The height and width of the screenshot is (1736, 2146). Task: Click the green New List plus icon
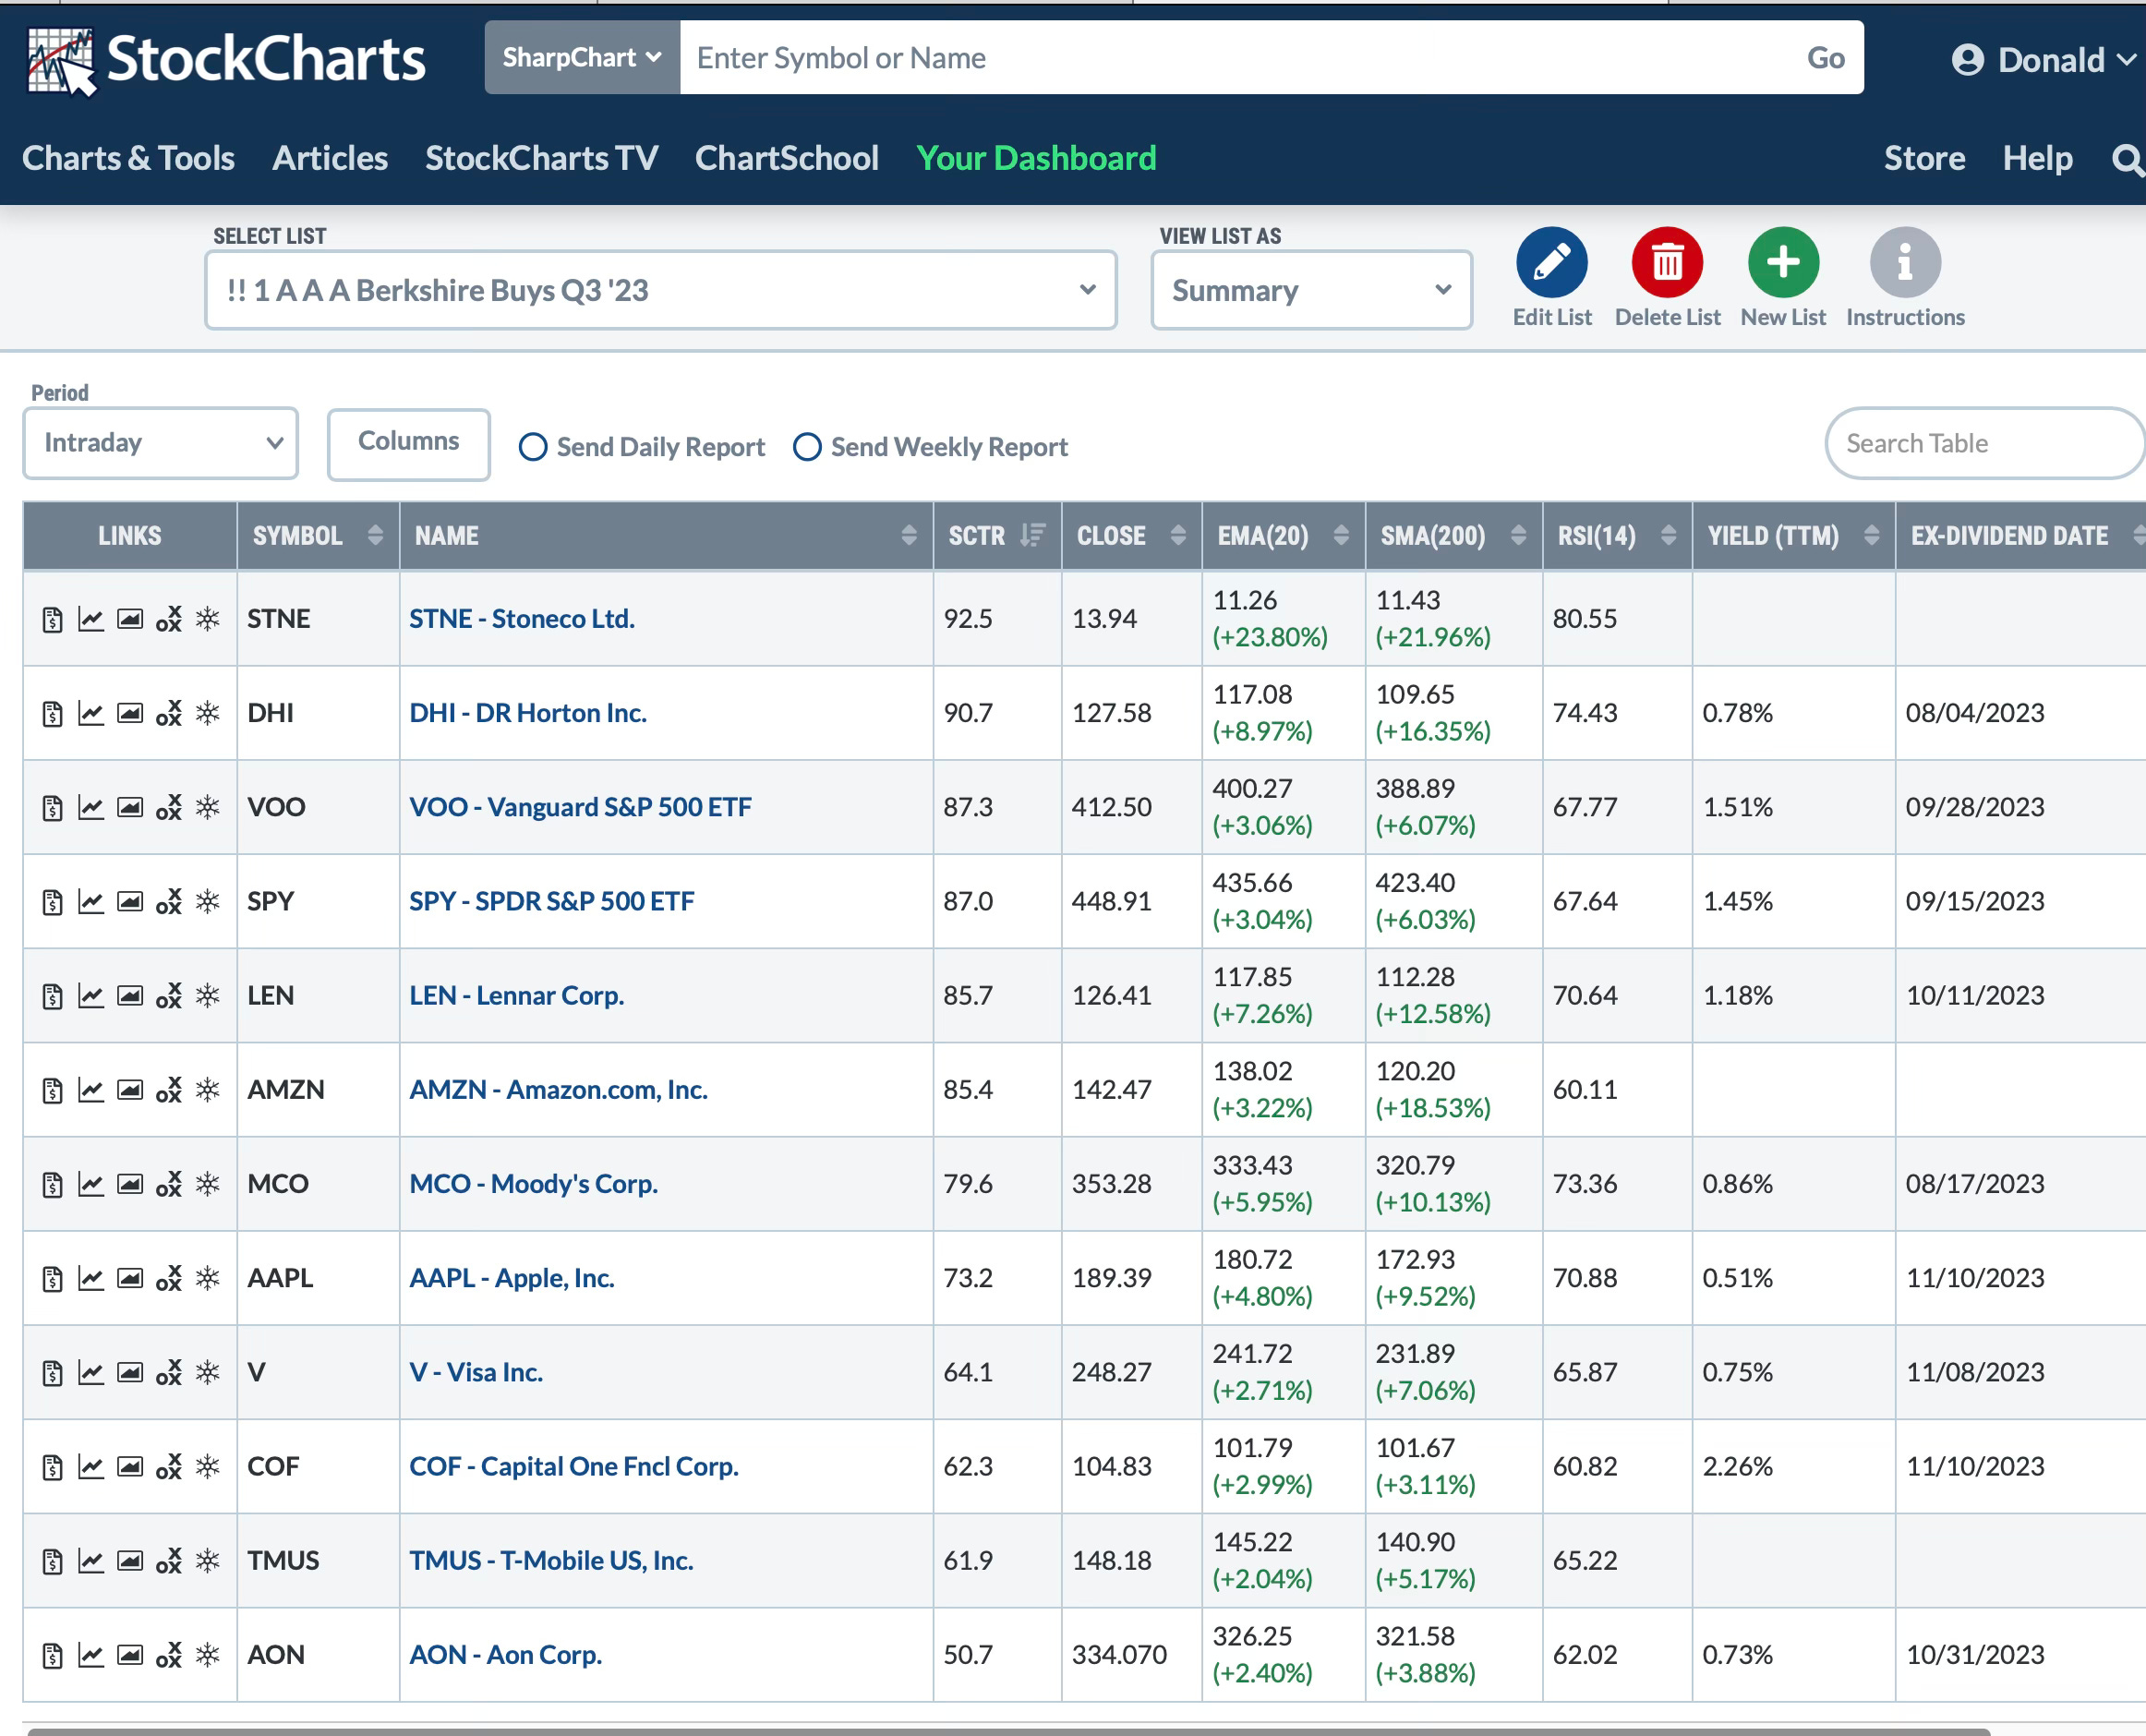[x=1783, y=263]
